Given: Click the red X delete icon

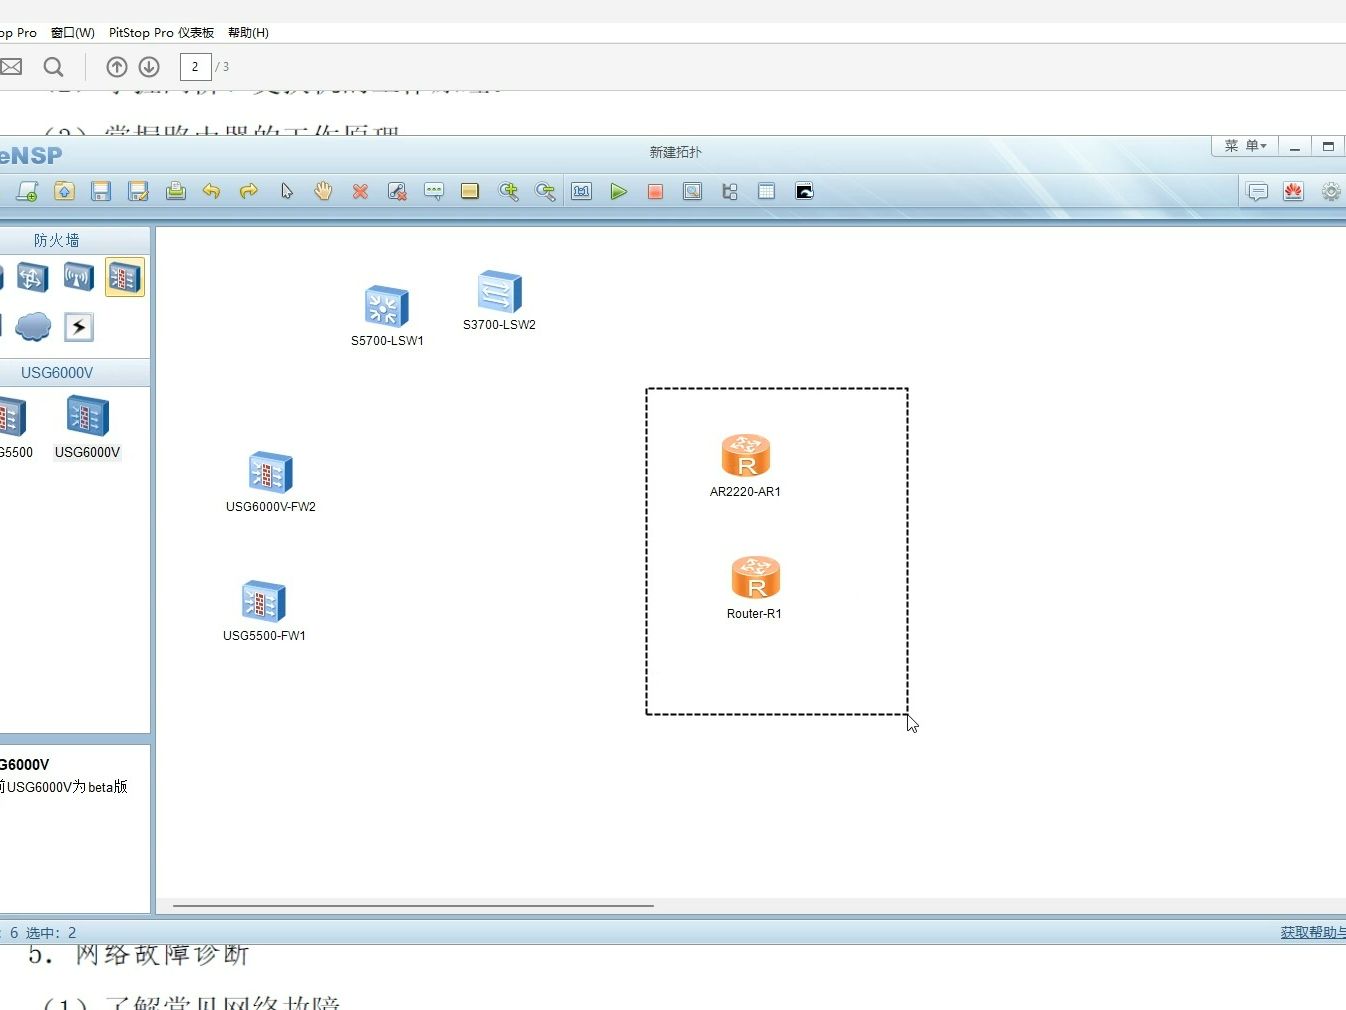Looking at the screenshot, I should [360, 191].
